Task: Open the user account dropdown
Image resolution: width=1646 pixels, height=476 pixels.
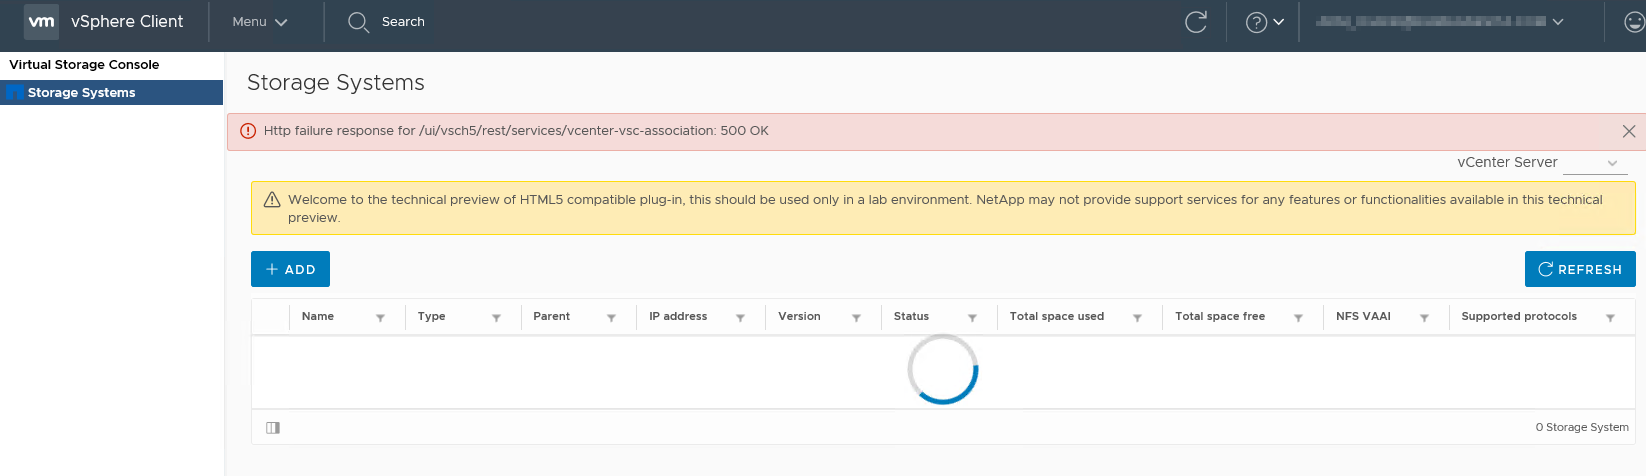Action: pyautogui.click(x=1439, y=21)
